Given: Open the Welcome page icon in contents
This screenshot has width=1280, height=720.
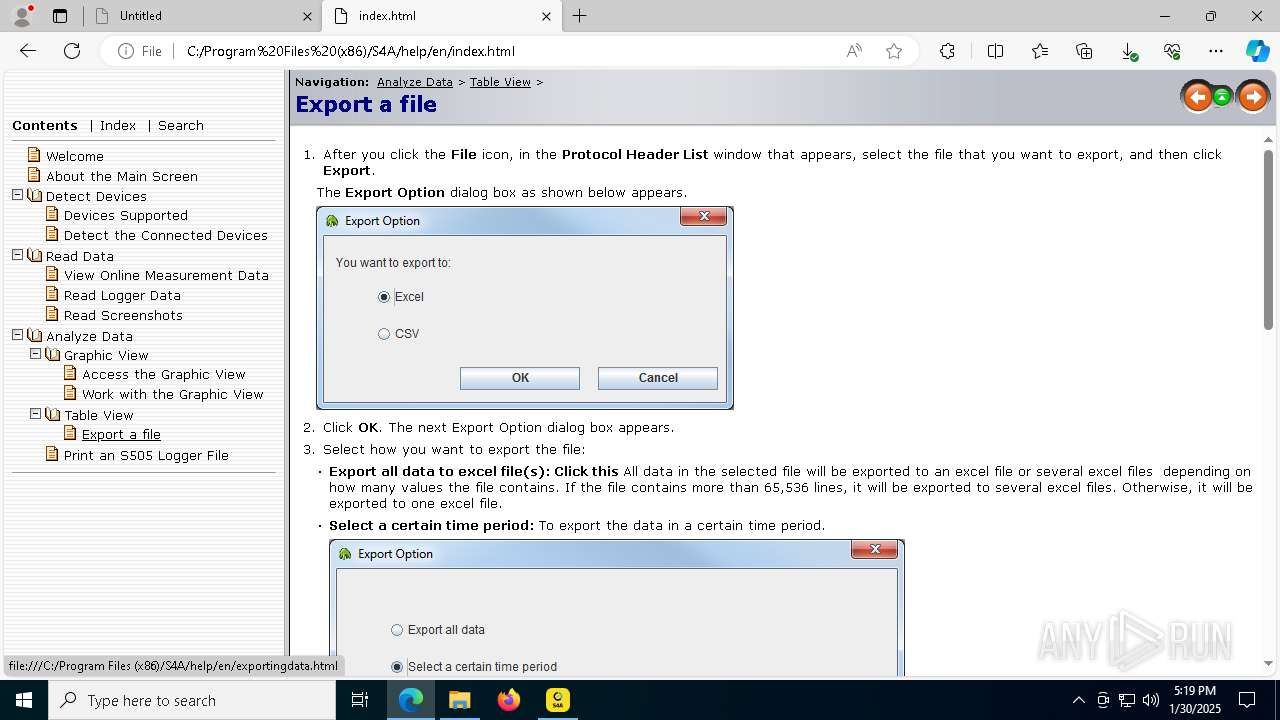Looking at the screenshot, I should coord(34,155).
